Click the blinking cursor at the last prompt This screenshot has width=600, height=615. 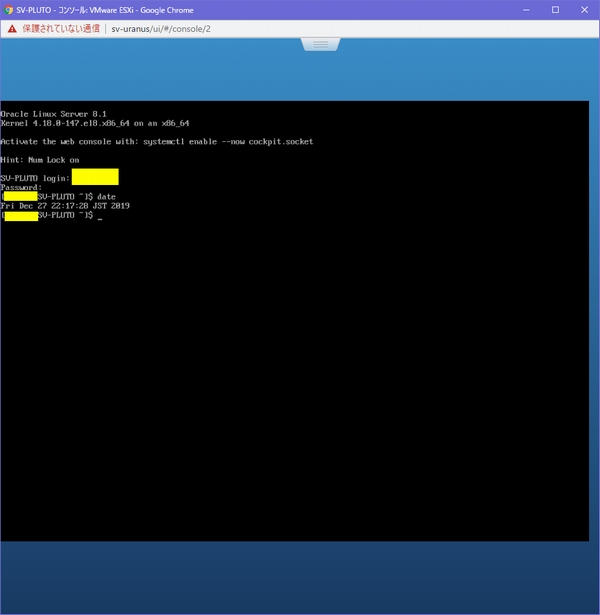pos(100,218)
